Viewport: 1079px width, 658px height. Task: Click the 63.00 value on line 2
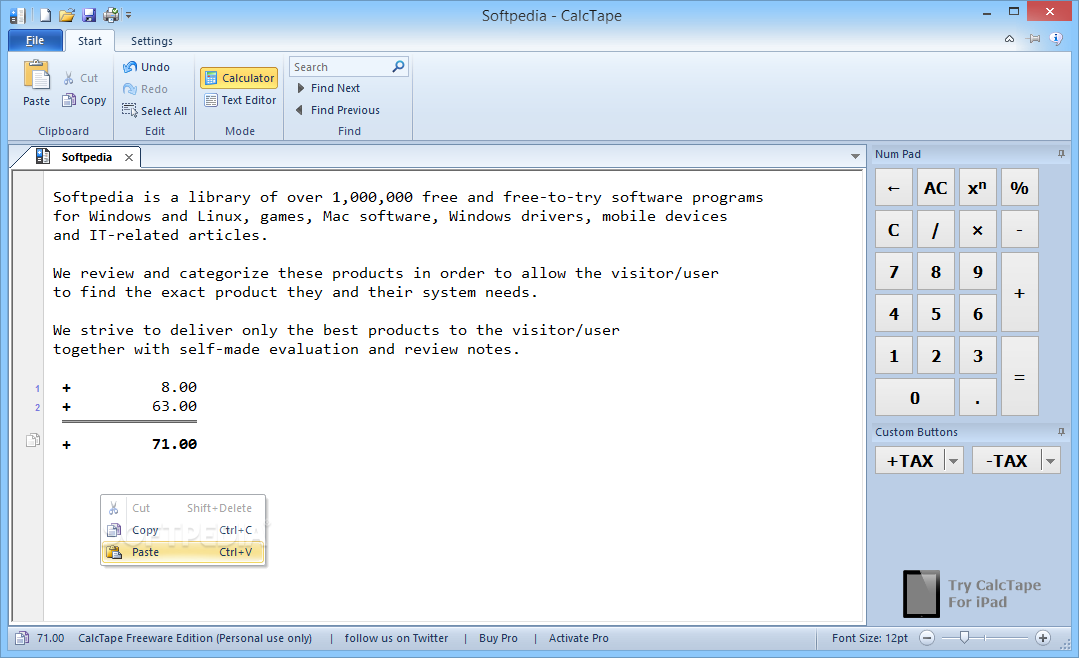point(174,406)
